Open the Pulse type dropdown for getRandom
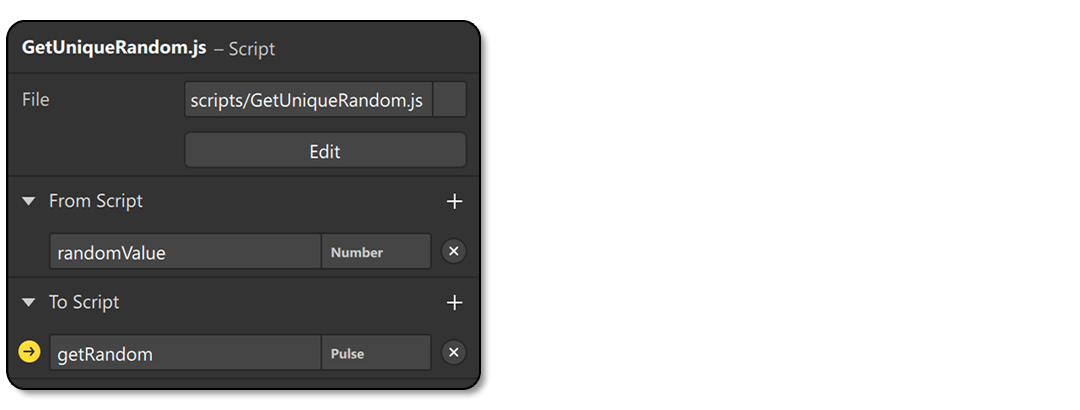Image resolution: width=1080 pixels, height=410 pixels. [376, 353]
